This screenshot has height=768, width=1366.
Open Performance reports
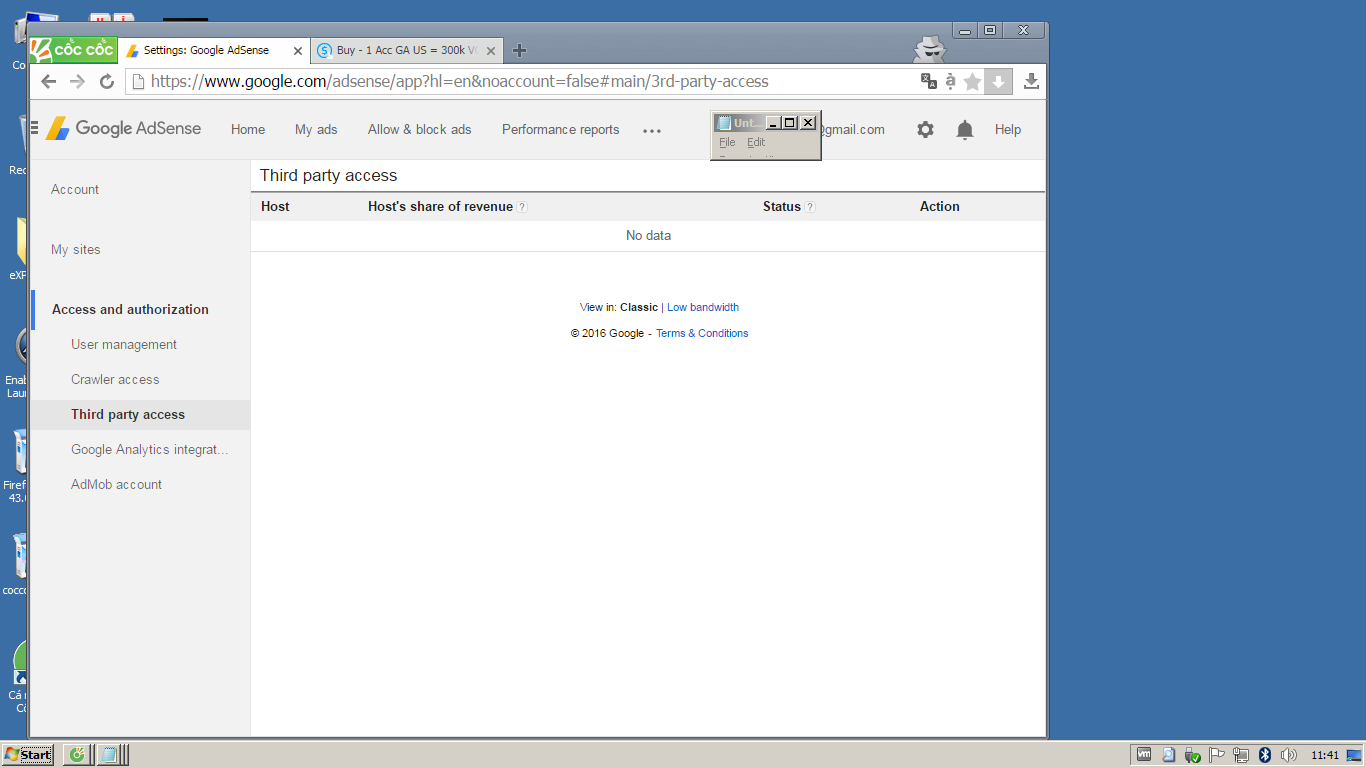tap(561, 129)
